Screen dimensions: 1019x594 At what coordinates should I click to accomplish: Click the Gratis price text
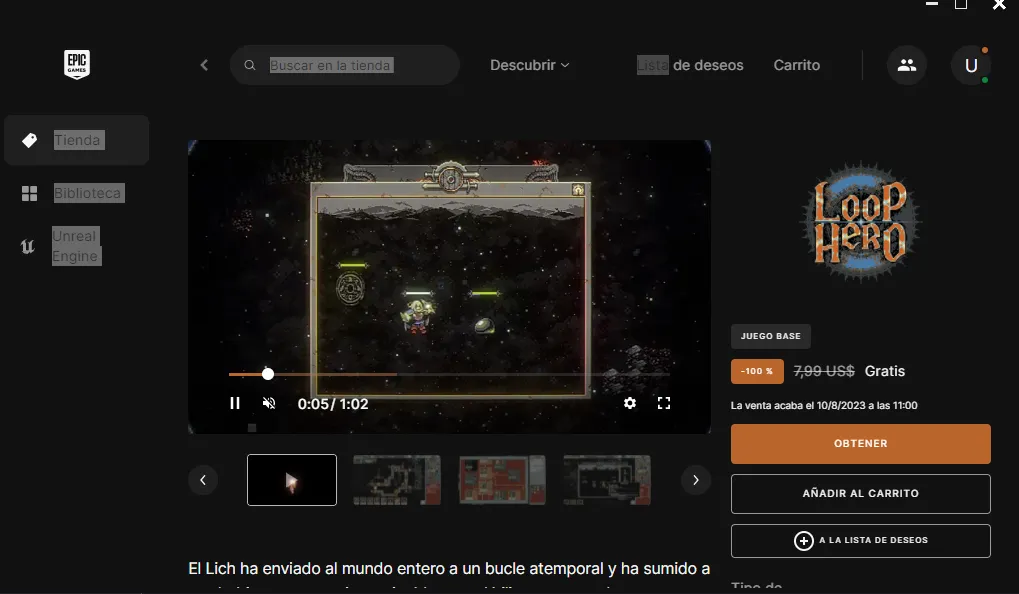(884, 371)
